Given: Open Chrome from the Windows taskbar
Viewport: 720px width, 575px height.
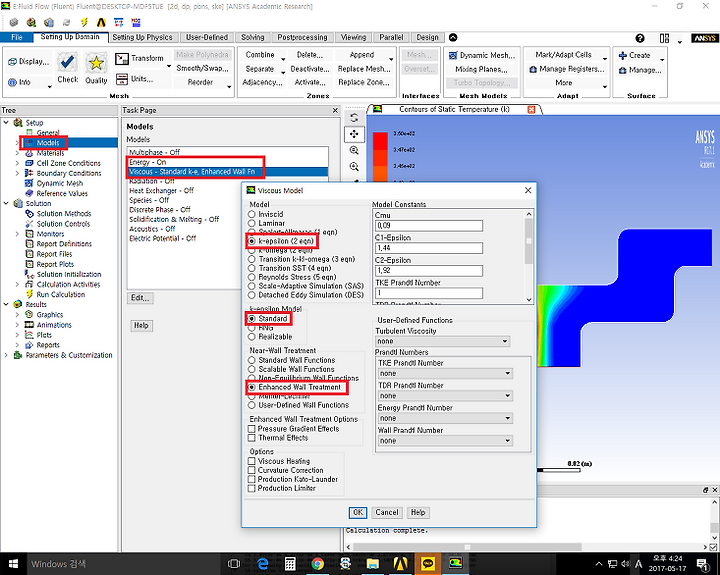Looking at the screenshot, I should 317,564.
